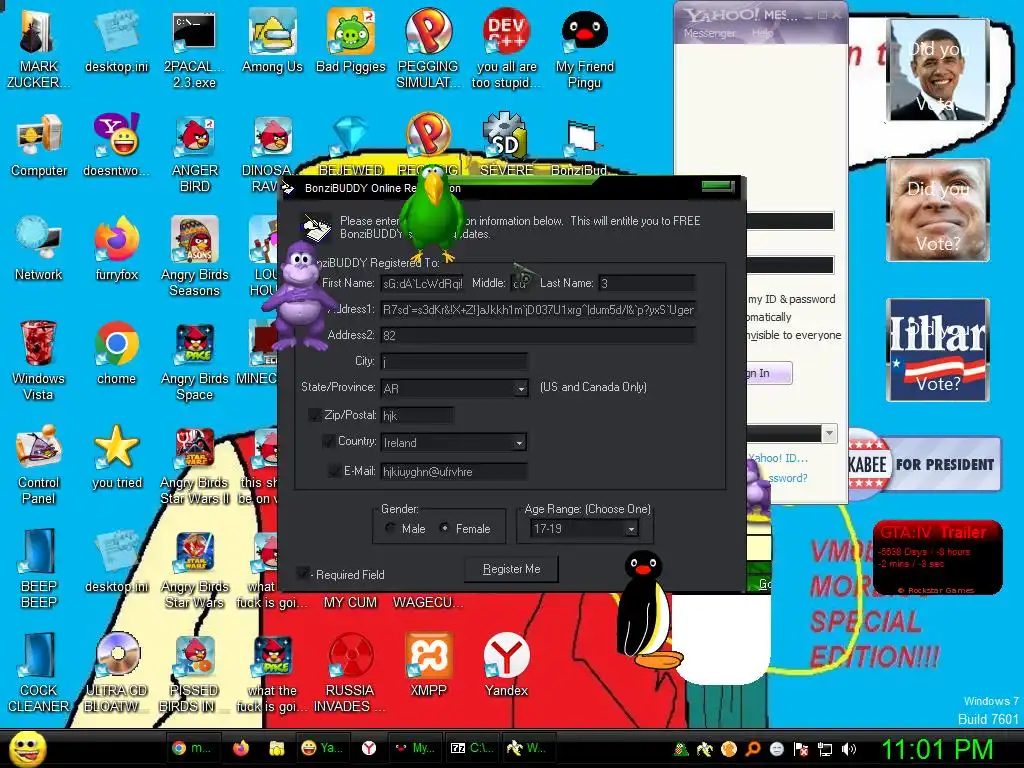
Task: Click the Sign In button in Yahoo Messenger
Action: [x=769, y=373]
